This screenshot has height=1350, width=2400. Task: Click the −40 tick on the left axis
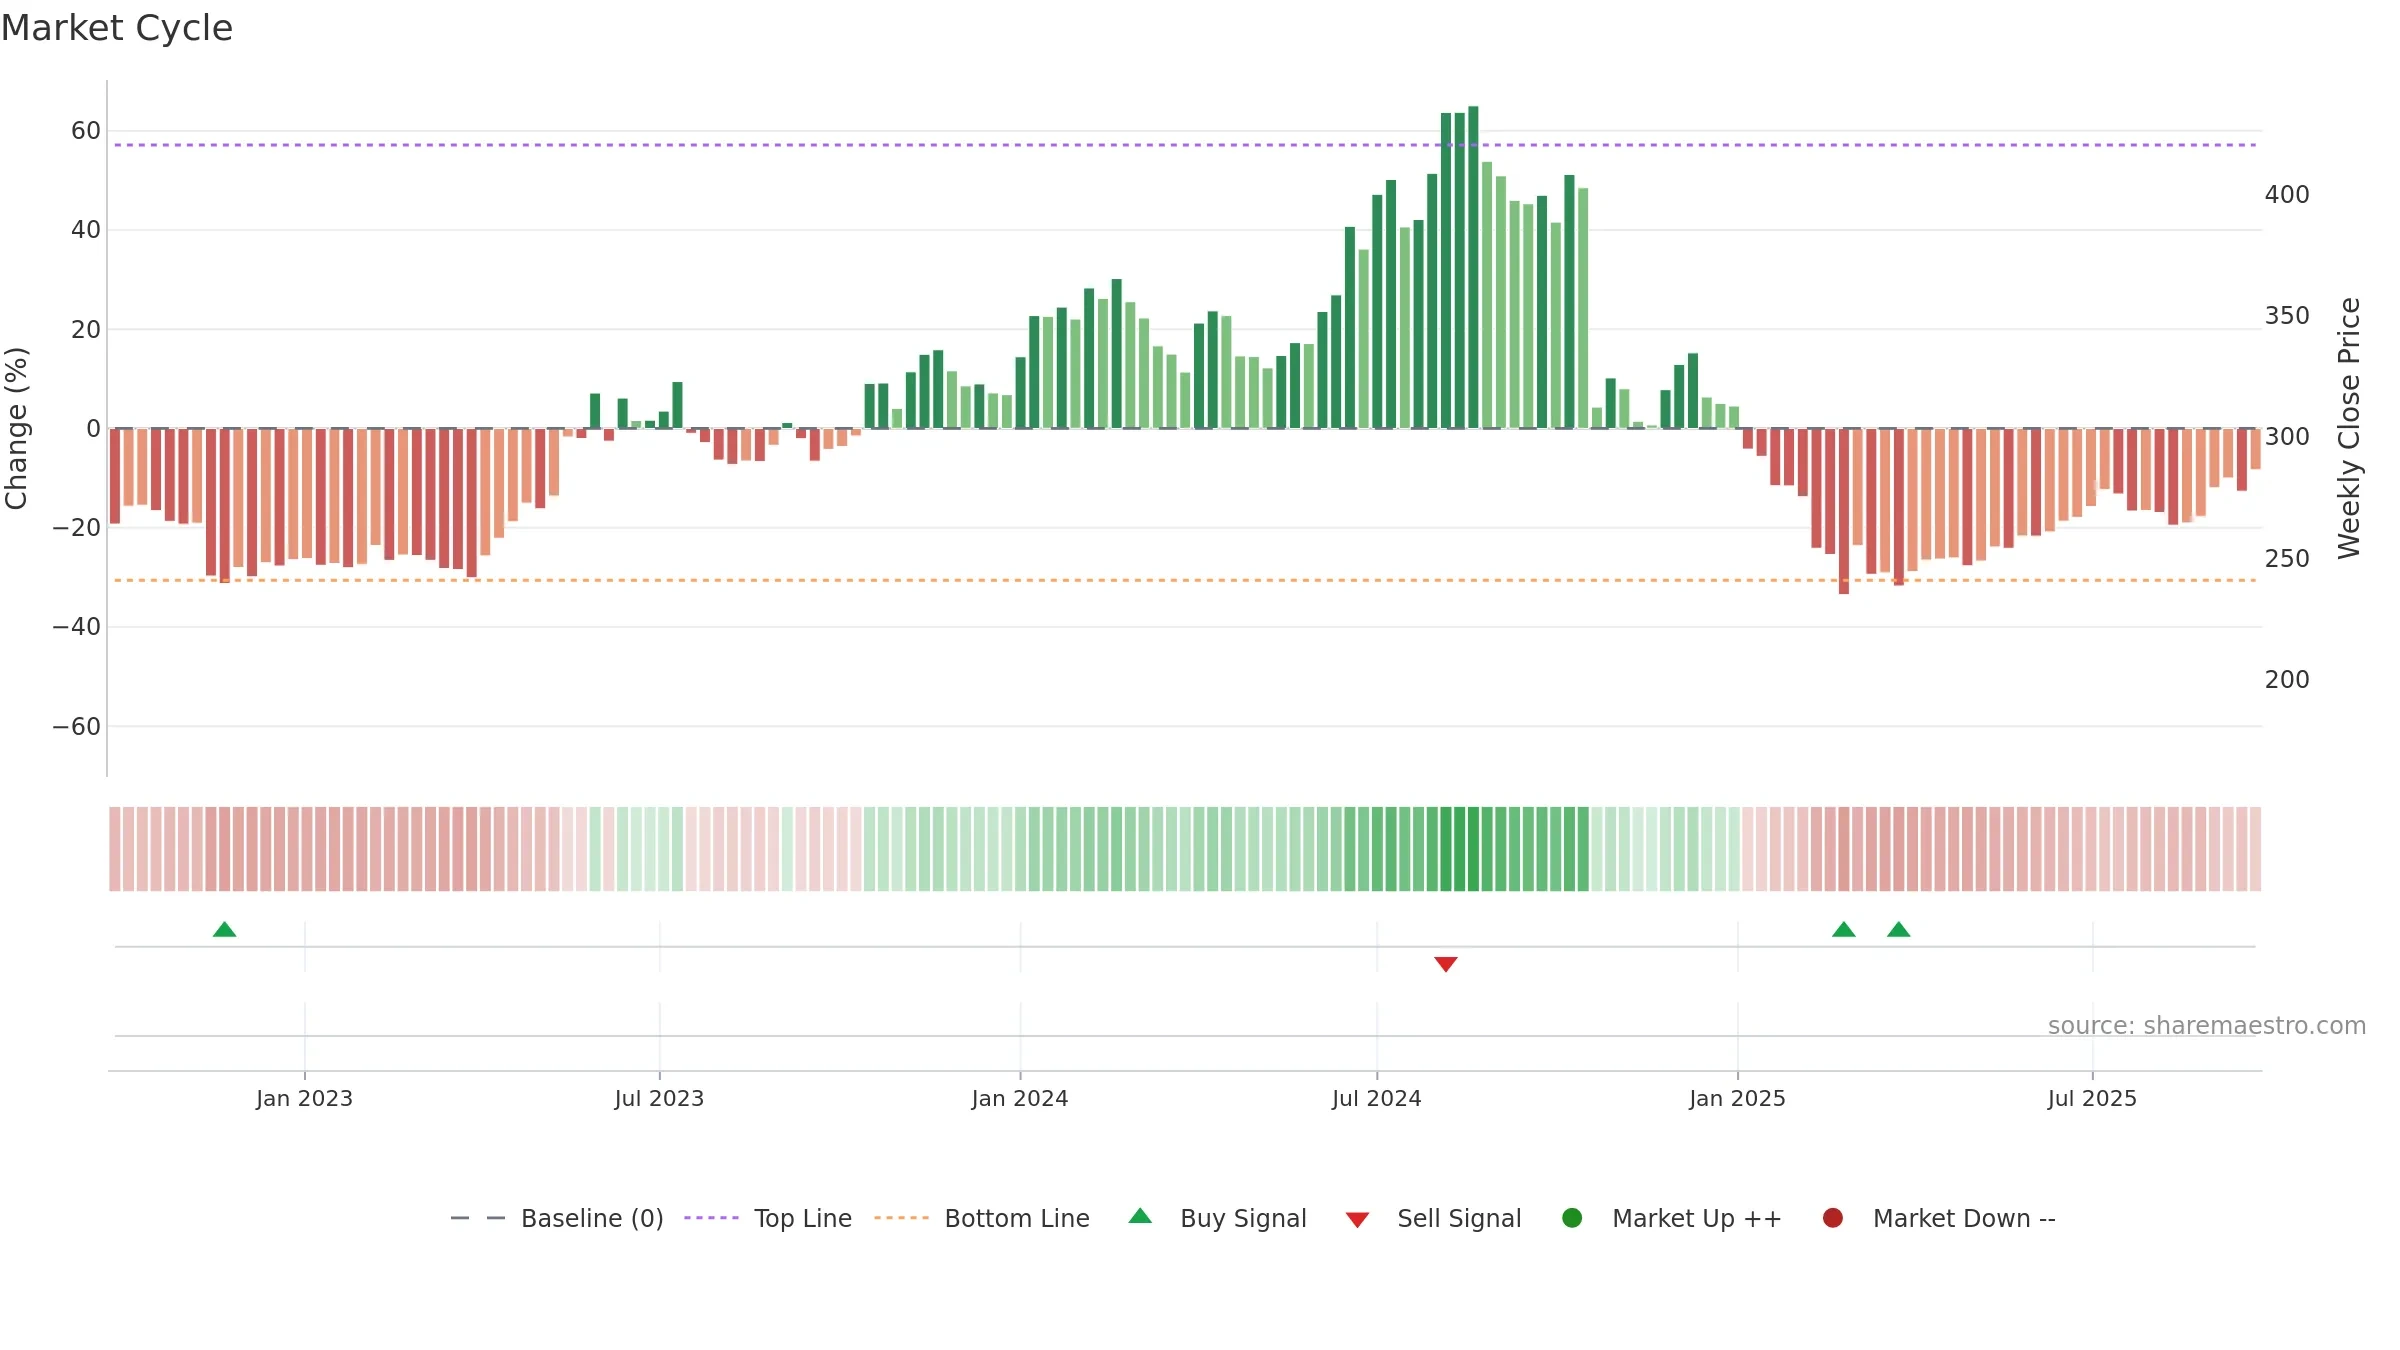pos(77,627)
